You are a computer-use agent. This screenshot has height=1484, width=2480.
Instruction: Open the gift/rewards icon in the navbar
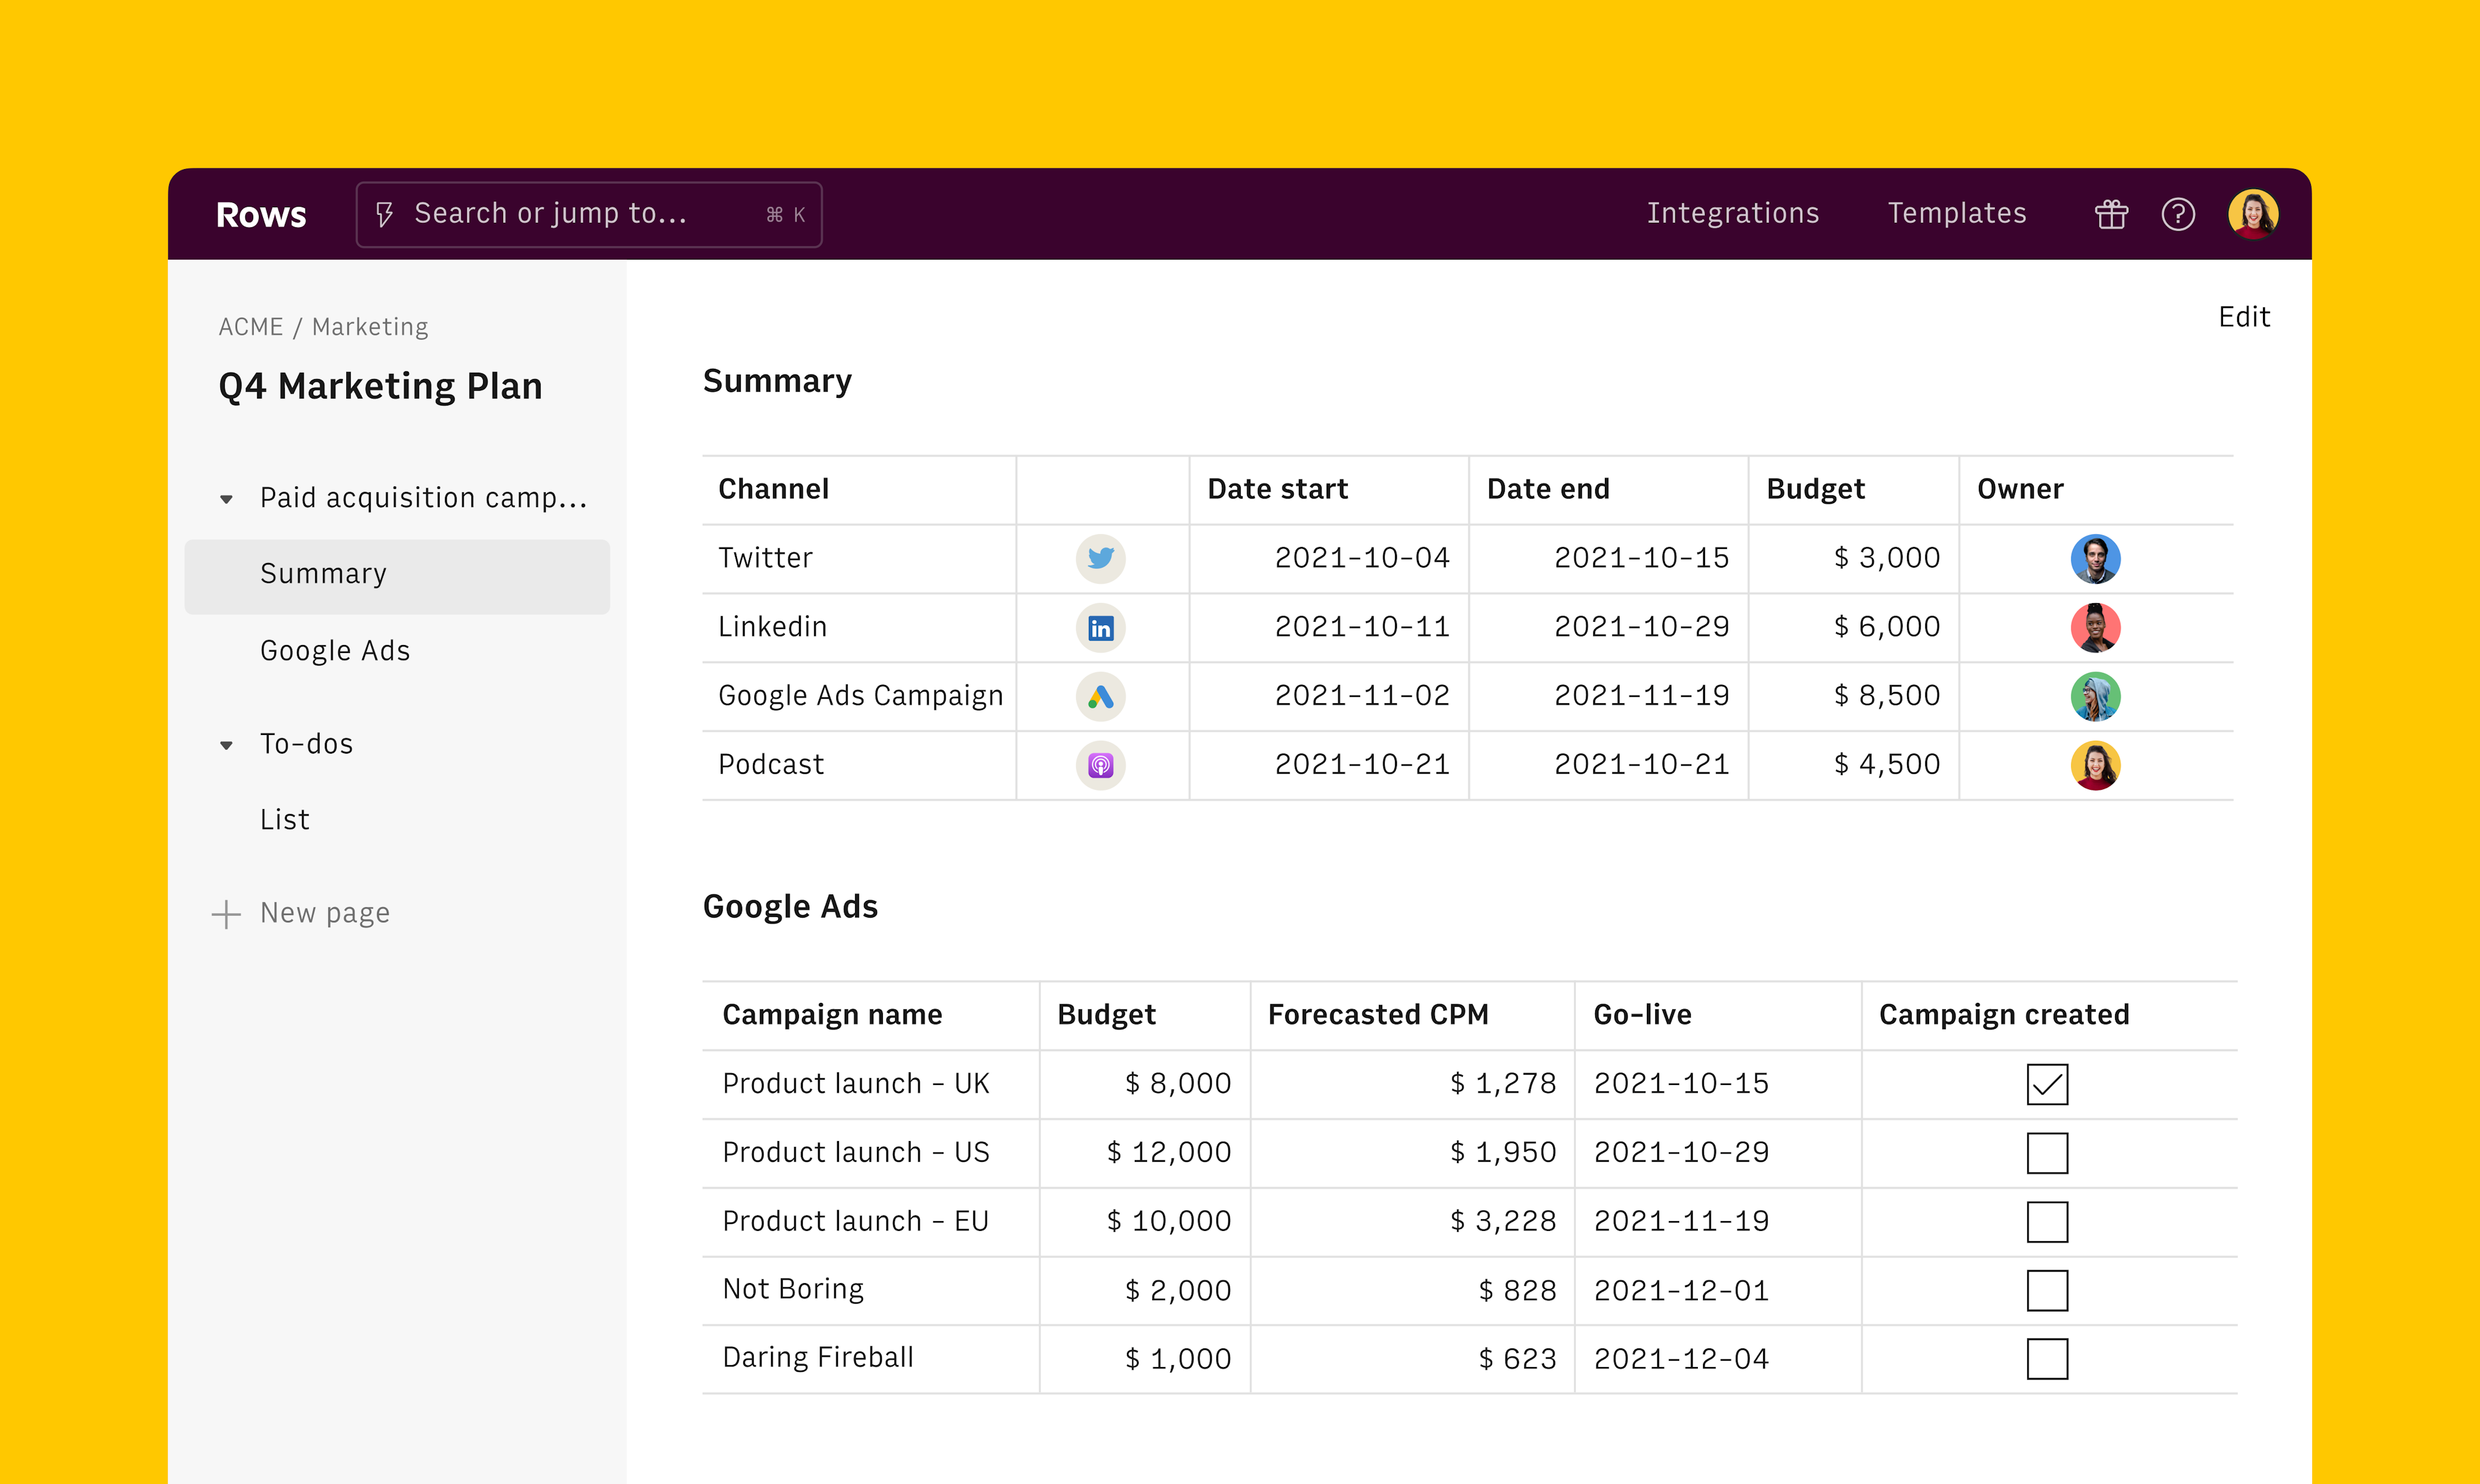[x=2111, y=213]
